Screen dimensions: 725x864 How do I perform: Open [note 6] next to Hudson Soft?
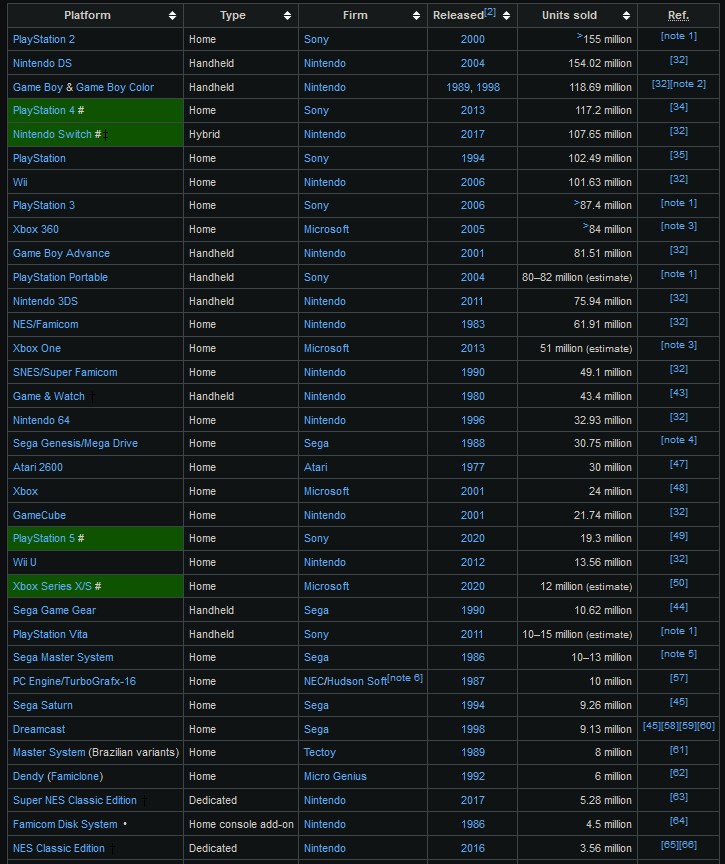tap(405, 678)
